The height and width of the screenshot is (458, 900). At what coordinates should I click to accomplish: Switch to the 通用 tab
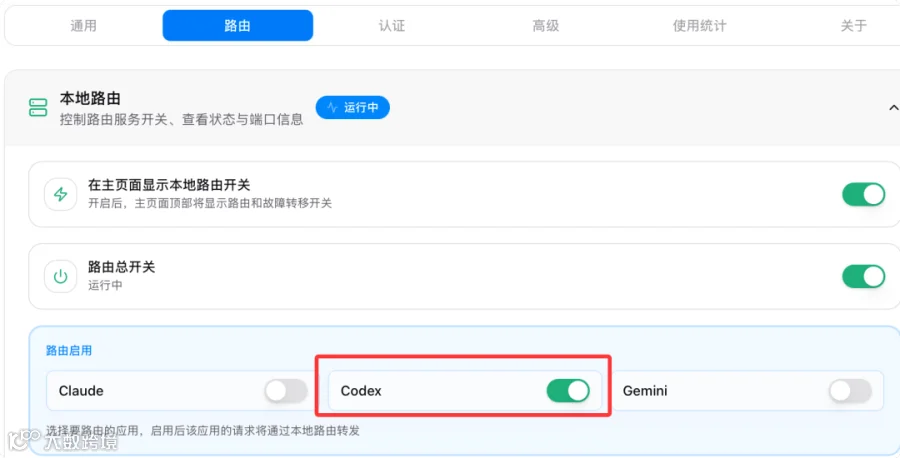tap(83, 26)
